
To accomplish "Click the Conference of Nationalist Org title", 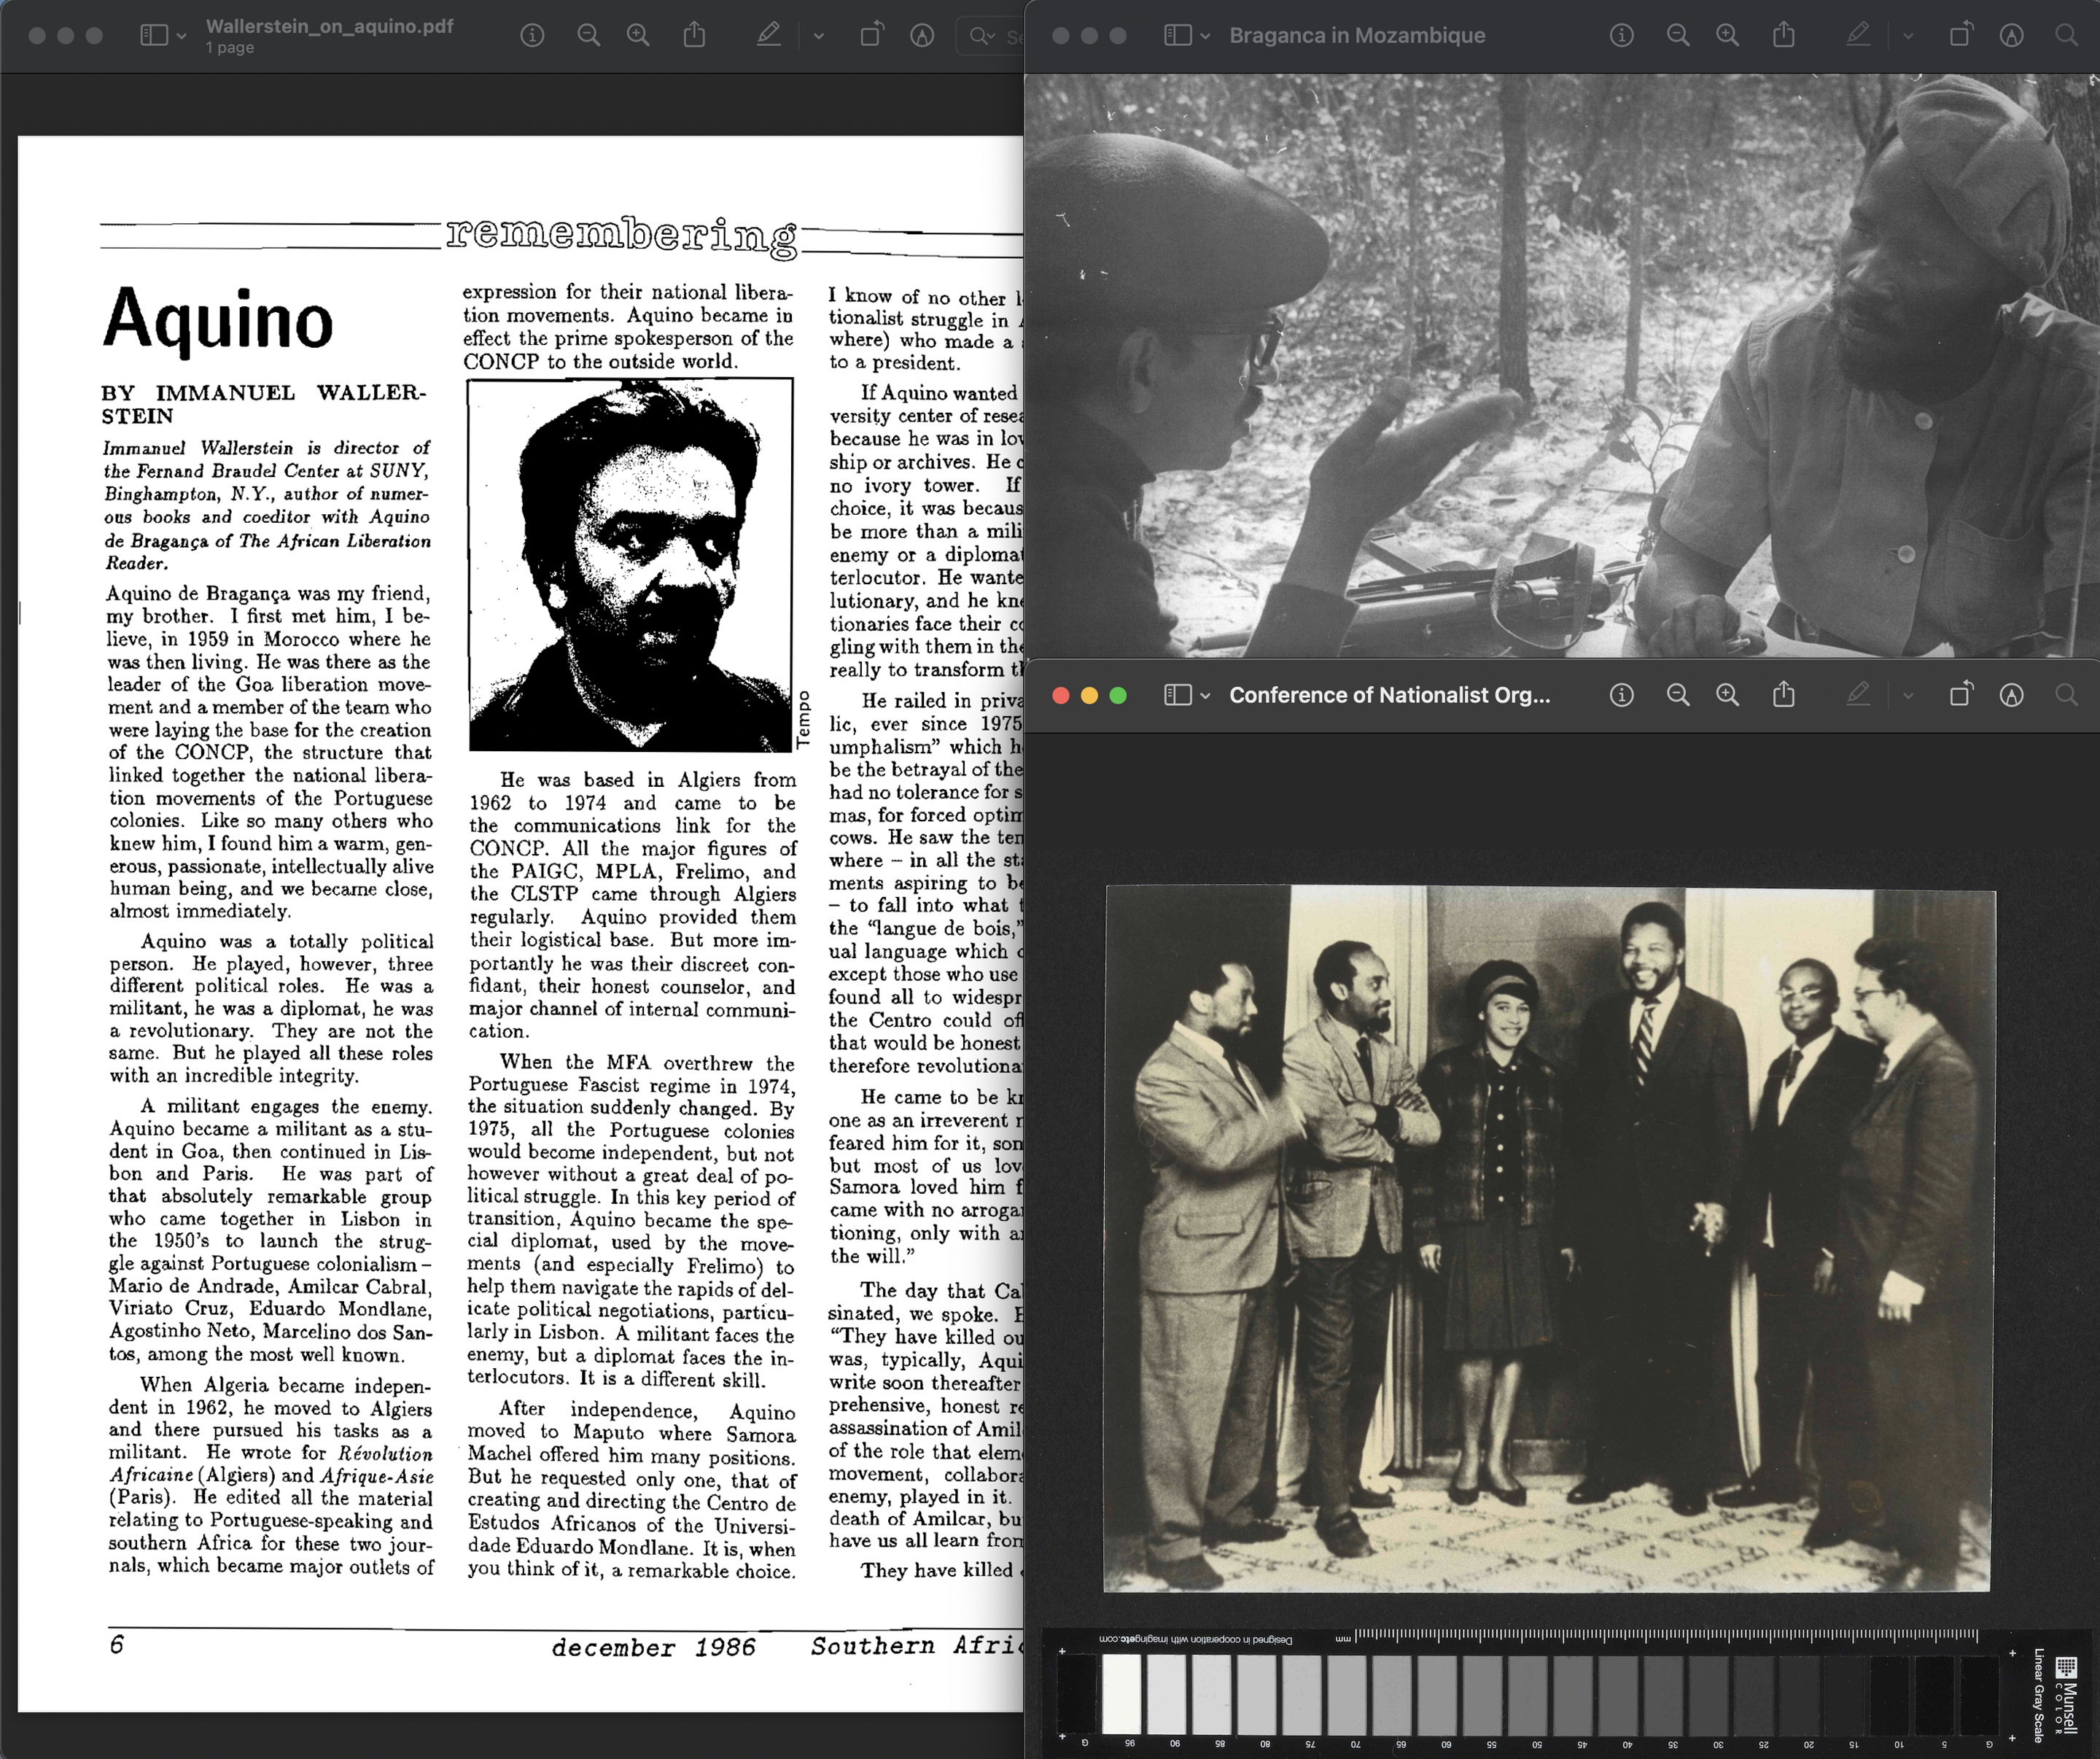I will pyautogui.click(x=1389, y=695).
